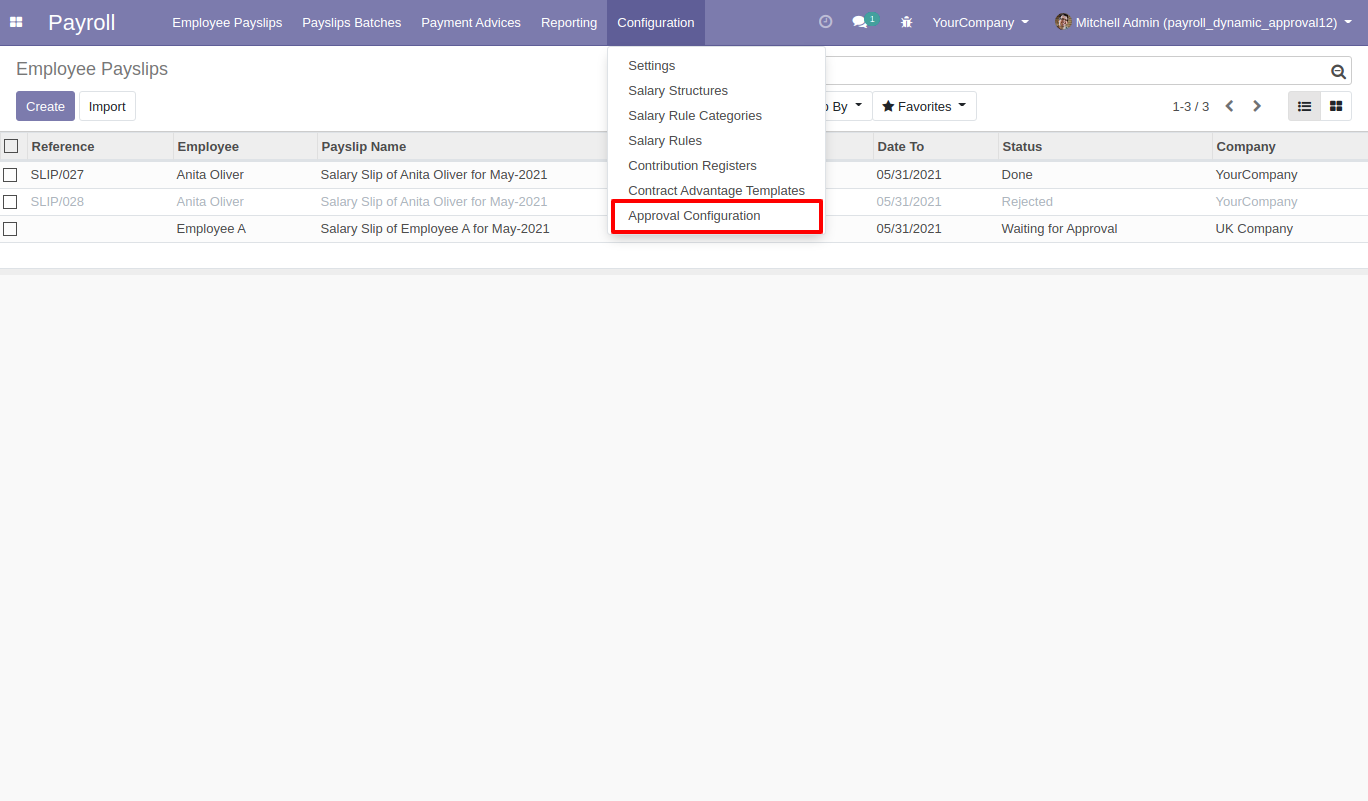Collapse the Configuration menu
The image size is (1368, 801).
[656, 22]
